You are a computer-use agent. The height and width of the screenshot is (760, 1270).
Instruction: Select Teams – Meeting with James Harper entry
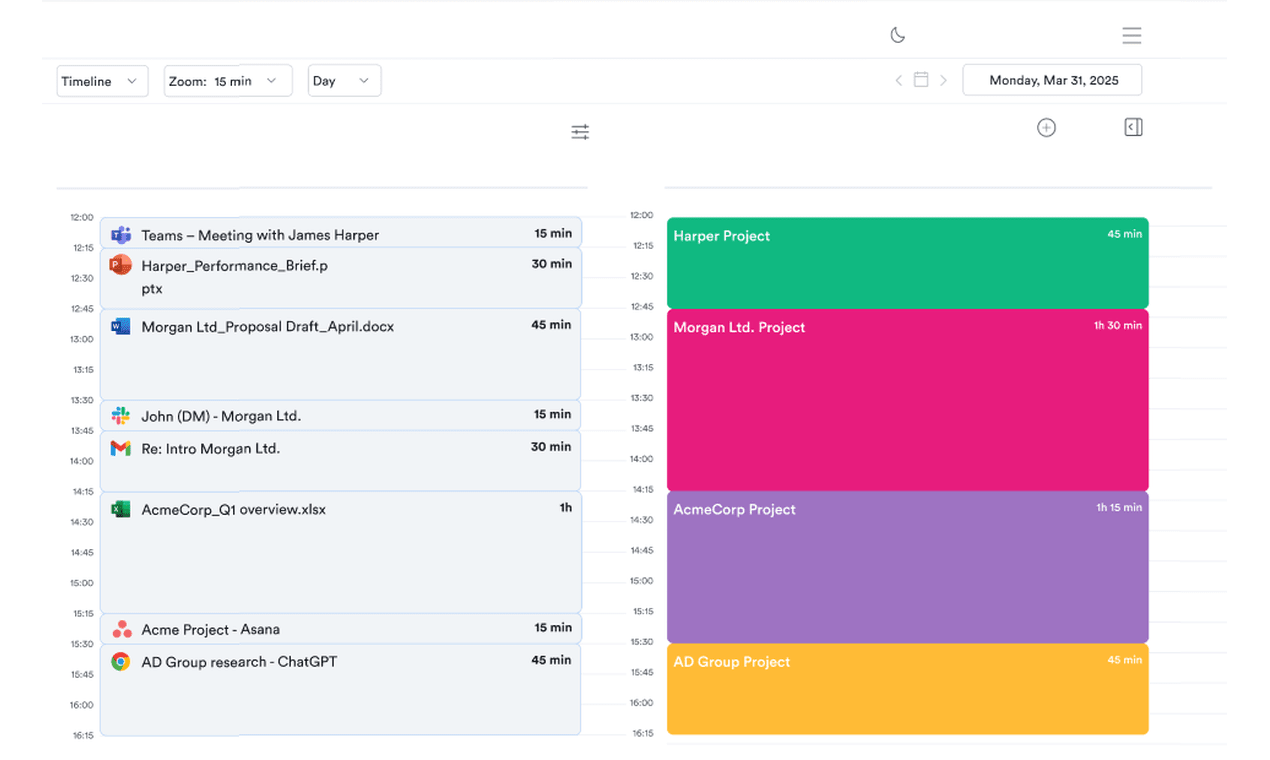coord(341,233)
